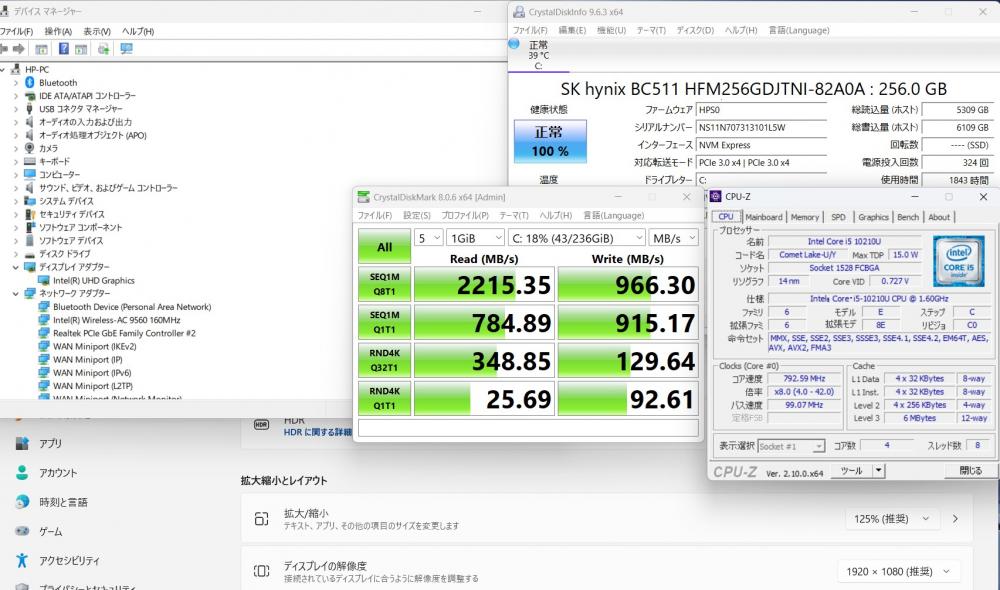The height and width of the screenshot is (590, 1000).
Task: Click the 正常 100 % health status button
Action: [x=550, y=141]
